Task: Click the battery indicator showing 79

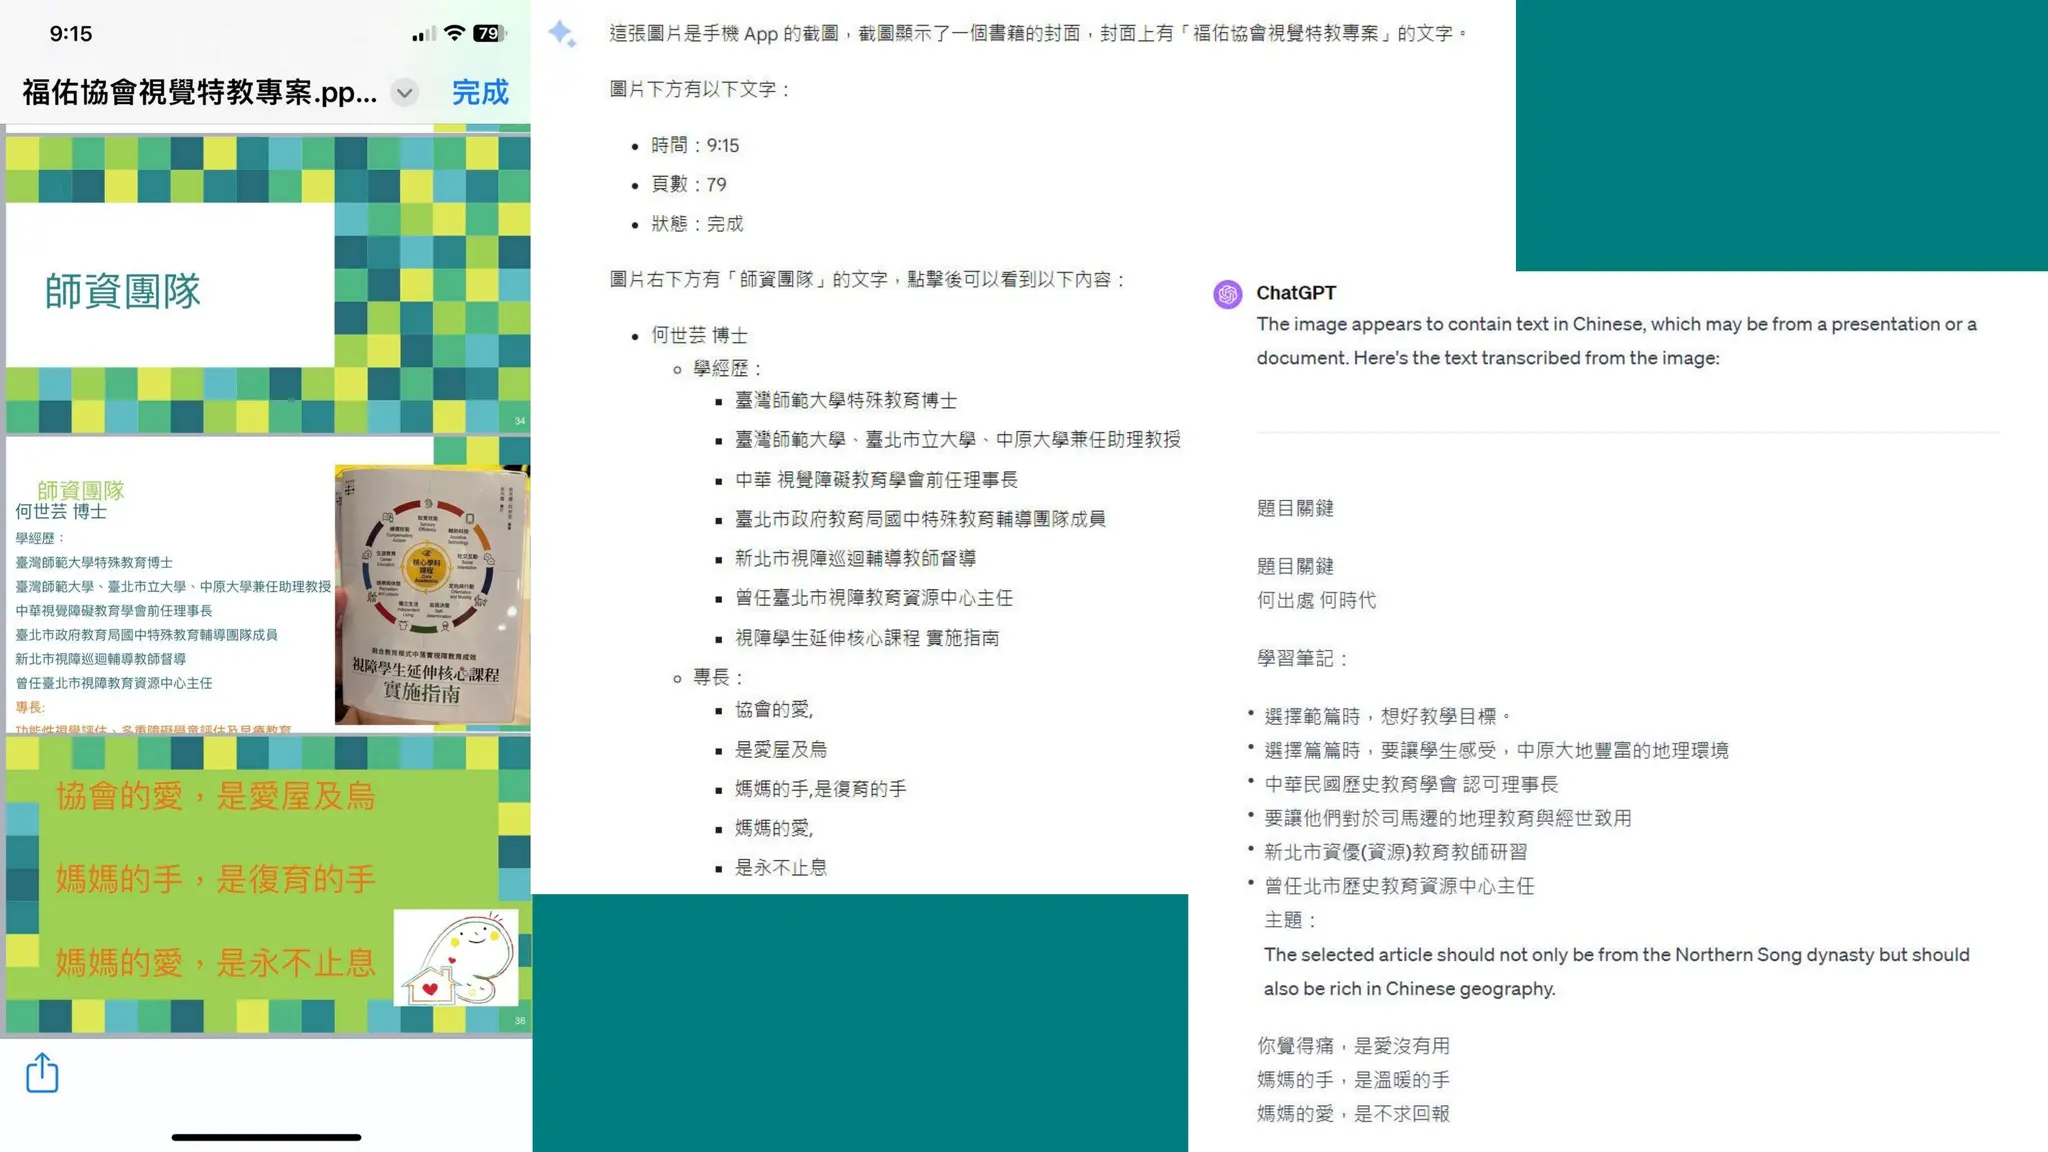Action: (x=489, y=33)
